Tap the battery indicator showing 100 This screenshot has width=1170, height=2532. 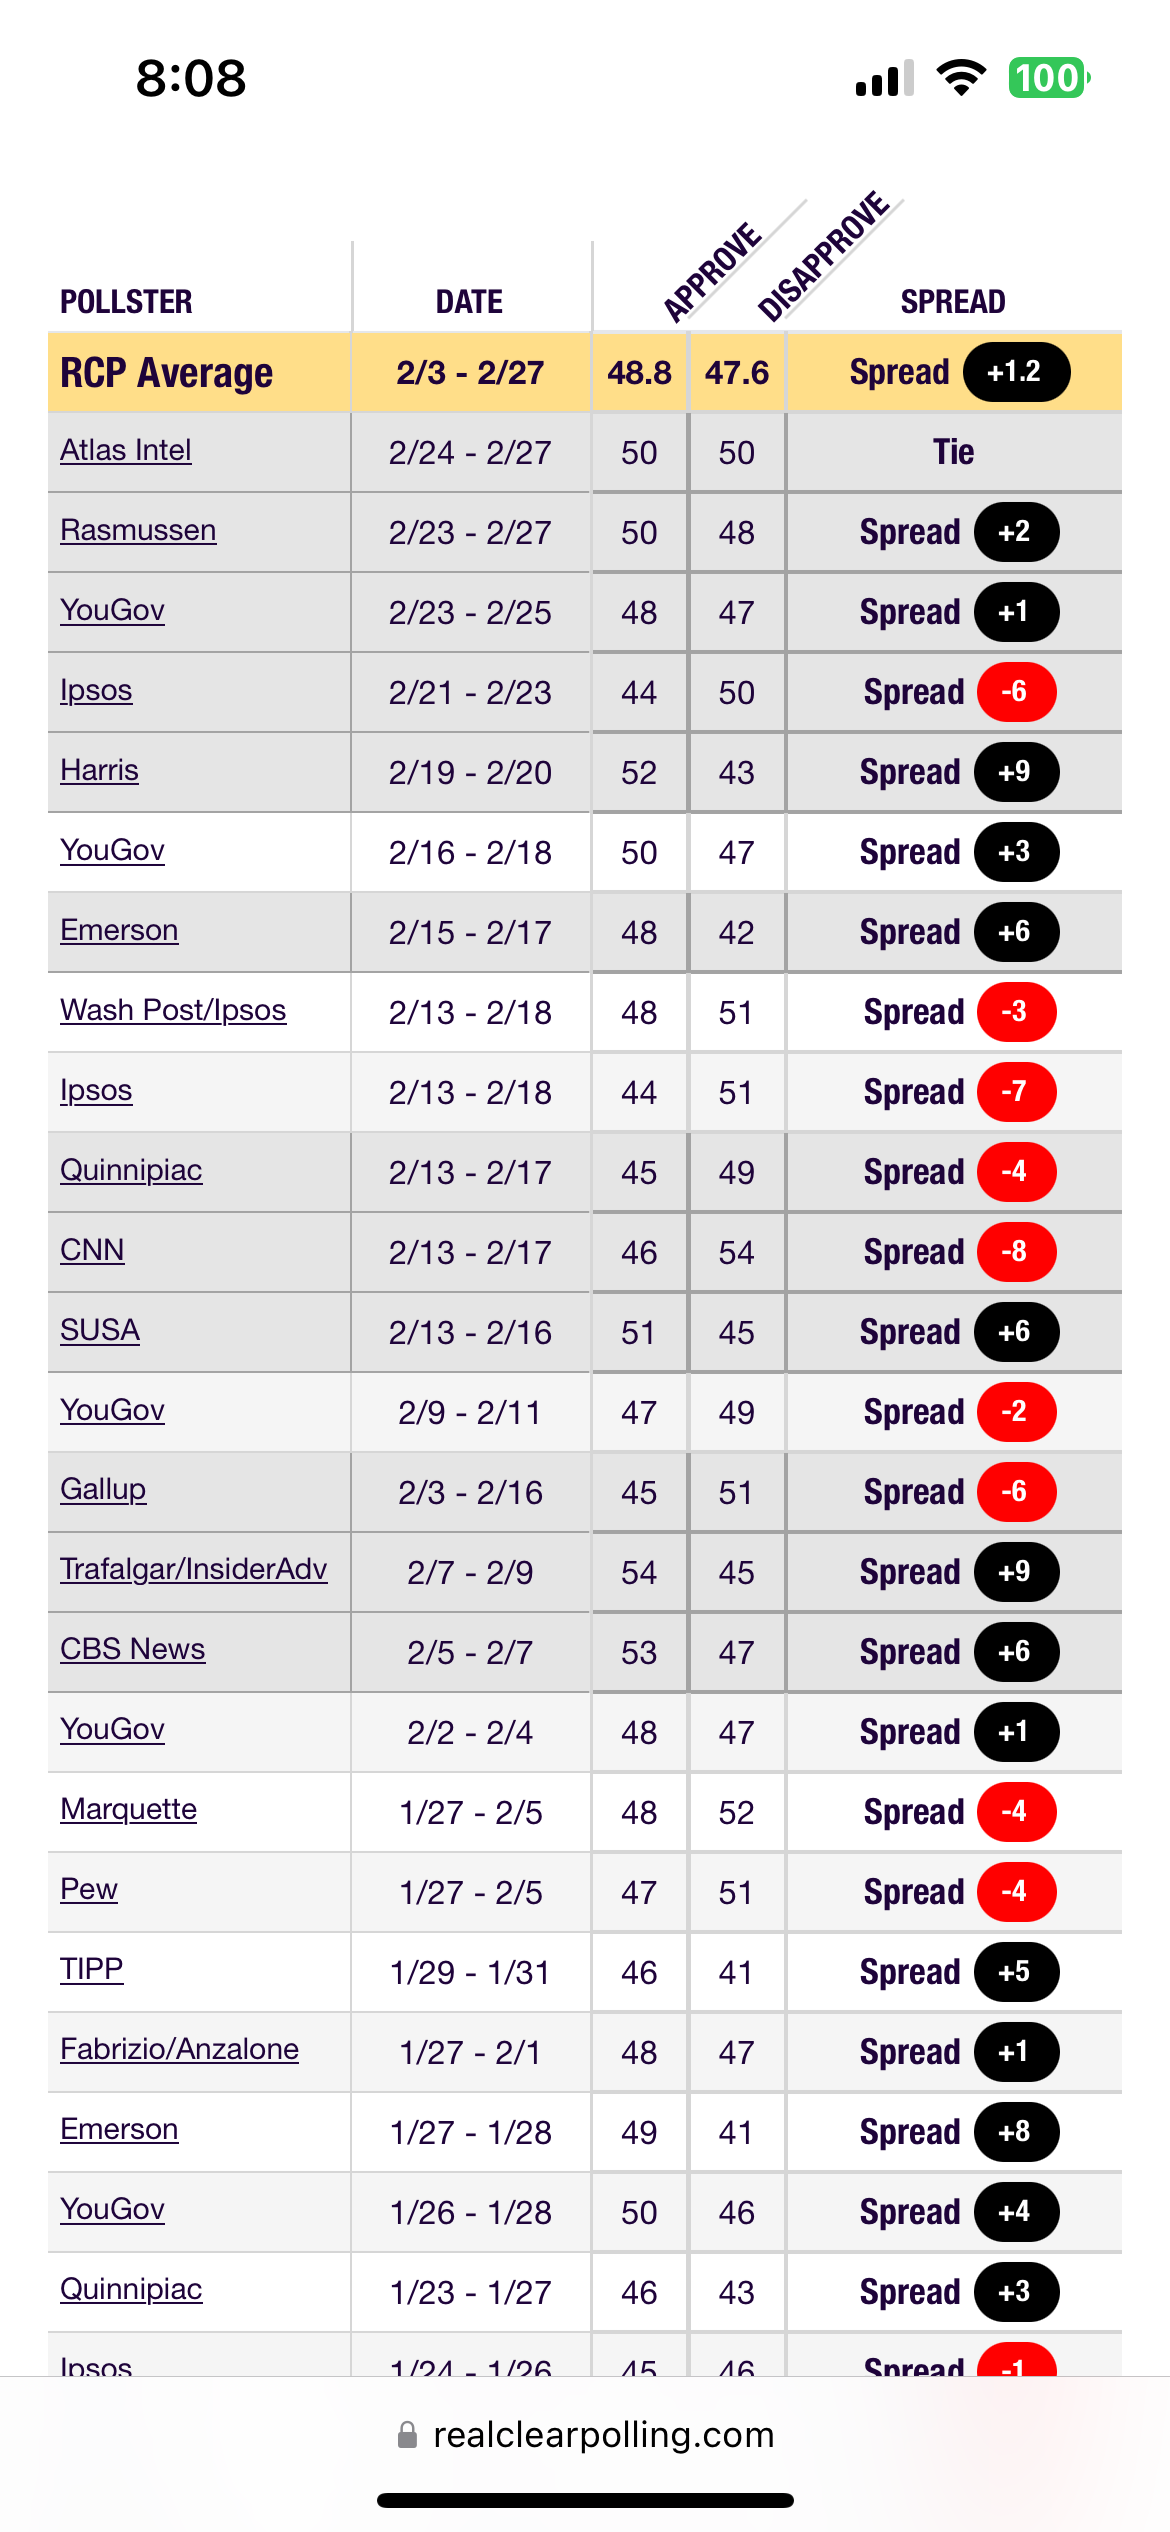pyautogui.click(x=1048, y=78)
